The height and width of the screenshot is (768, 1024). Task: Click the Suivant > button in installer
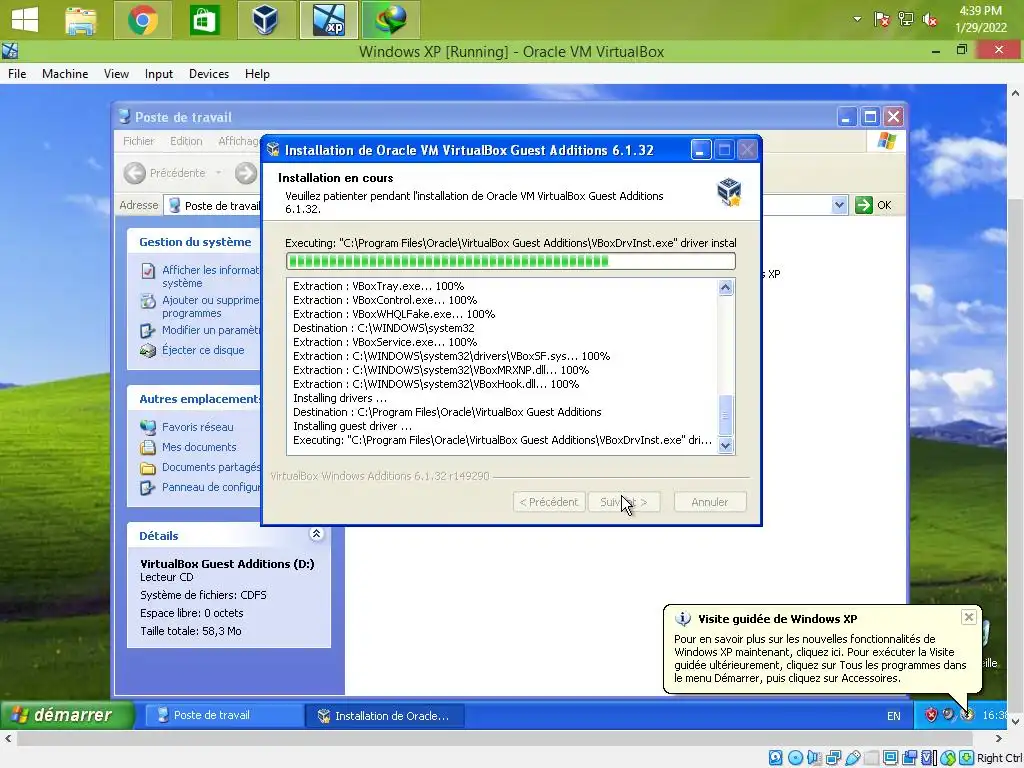click(x=624, y=502)
